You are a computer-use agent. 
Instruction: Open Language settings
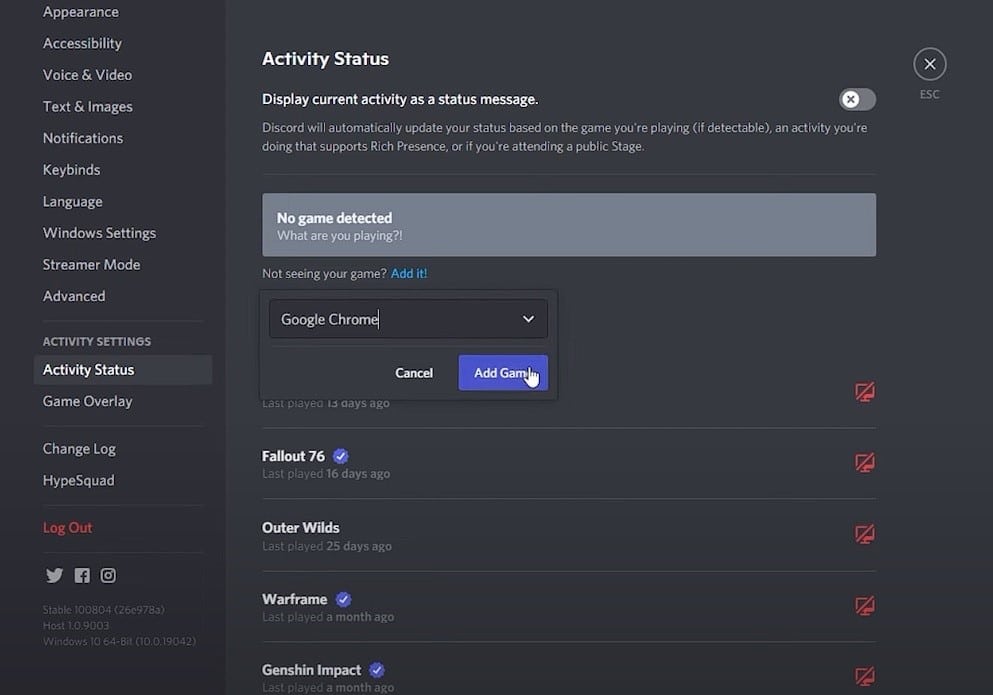tap(72, 201)
